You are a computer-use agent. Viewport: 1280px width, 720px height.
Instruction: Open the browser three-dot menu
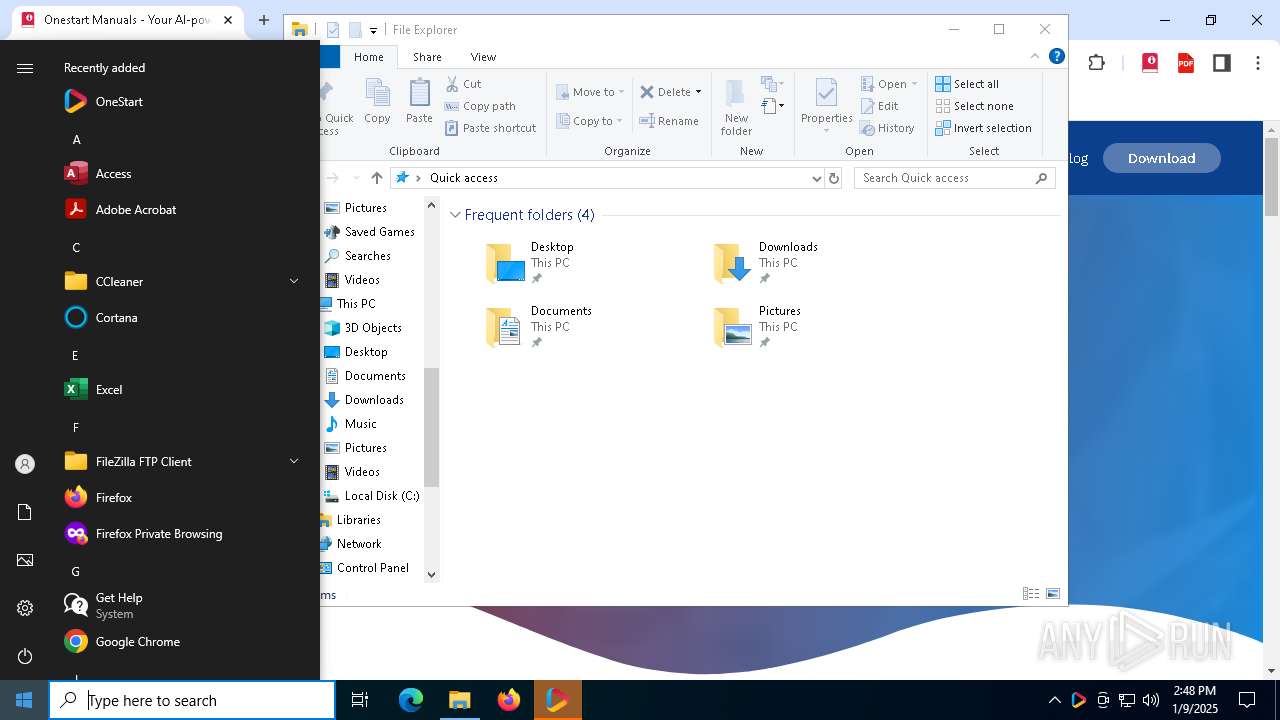(x=1257, y=63)
